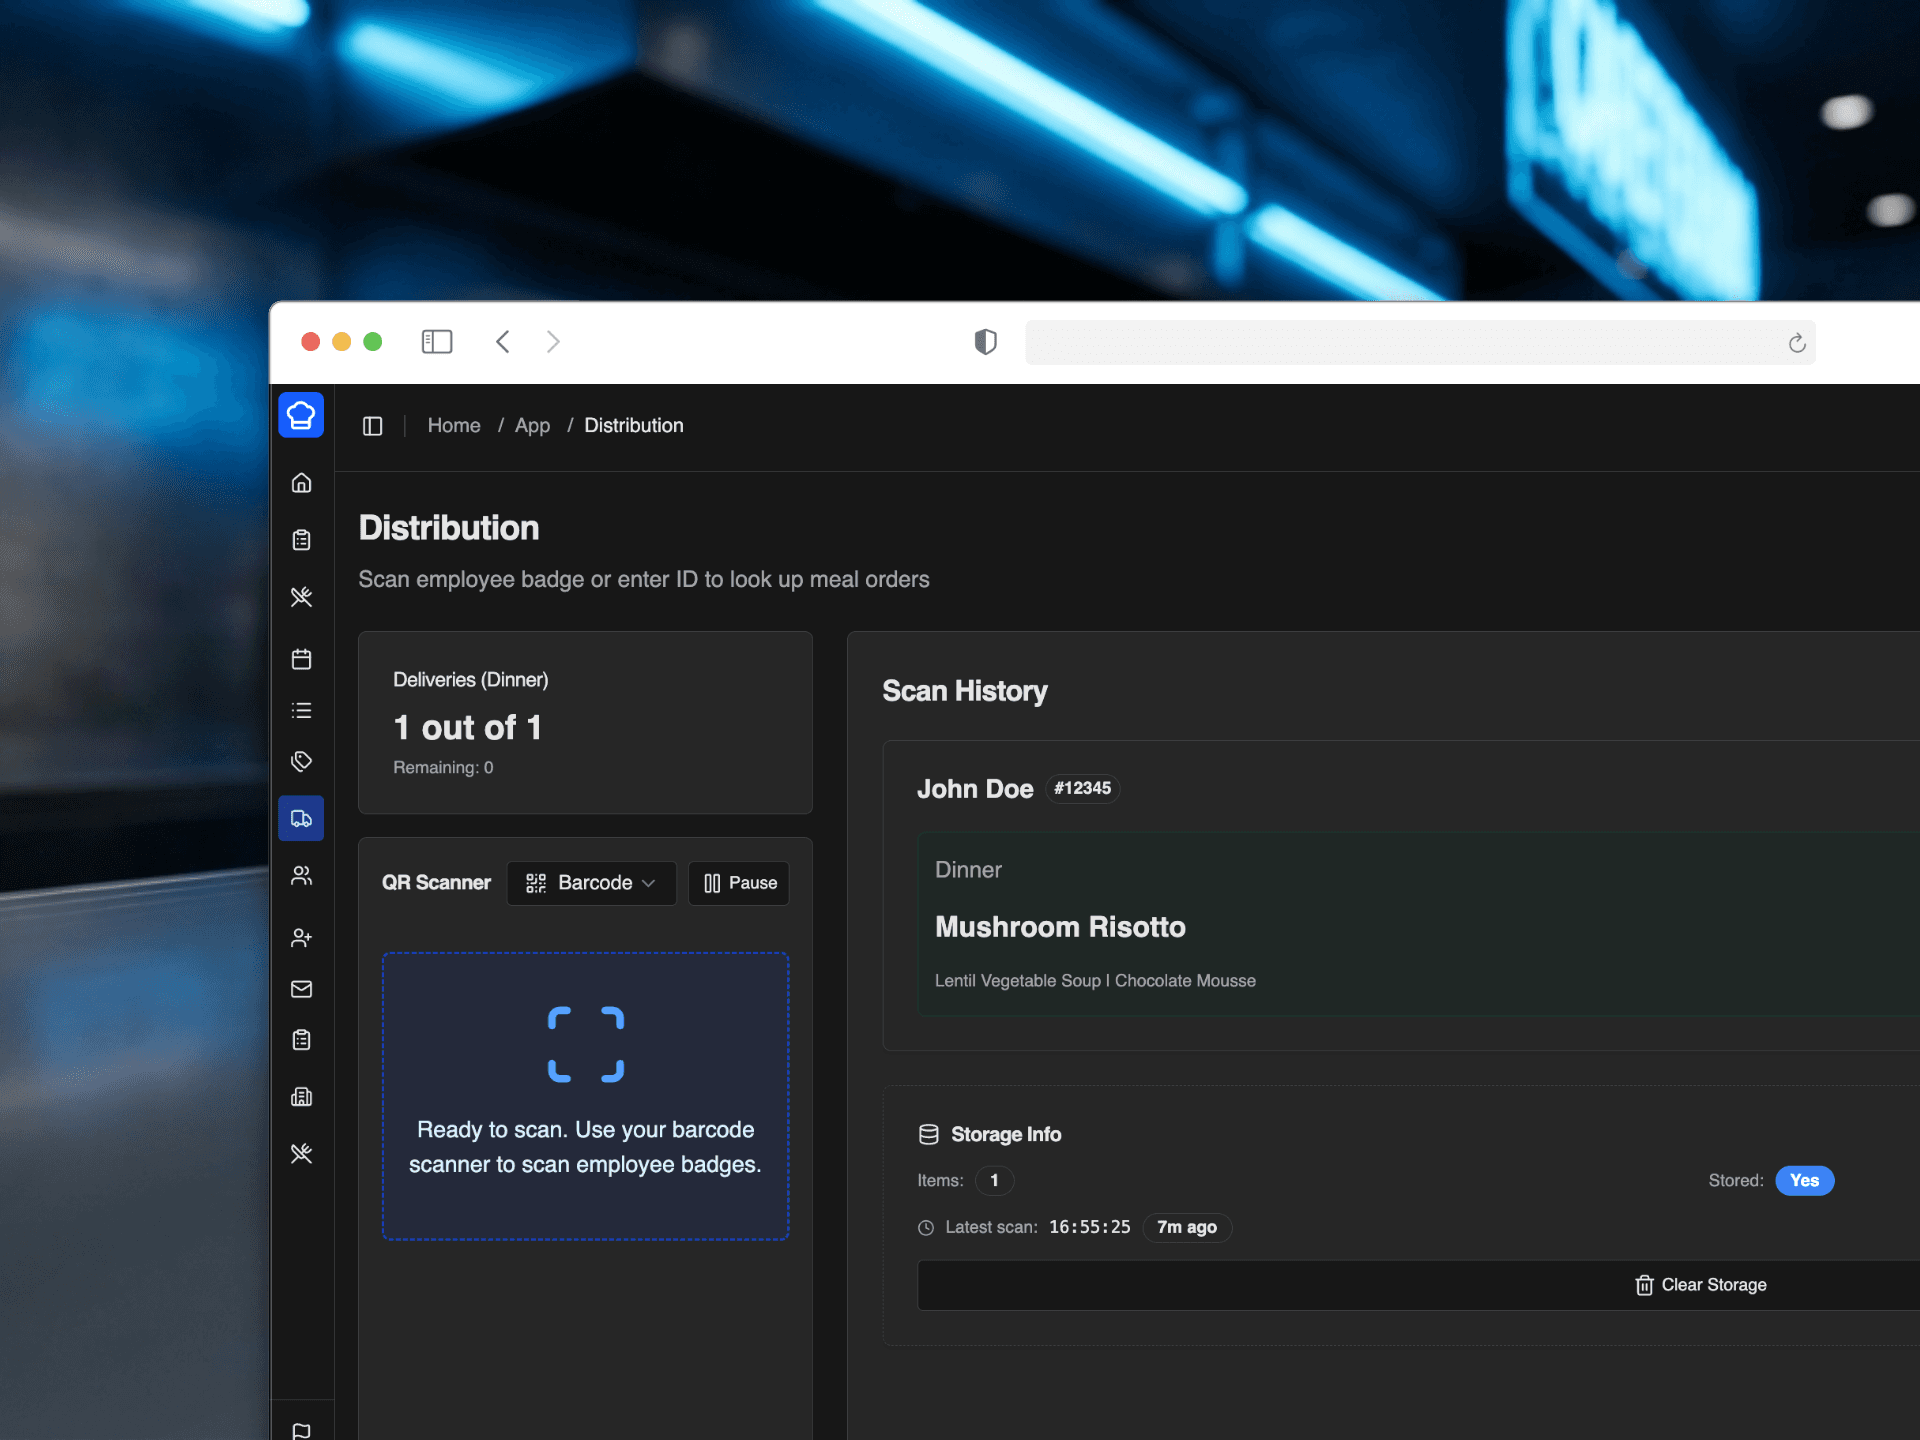
Task: Go to Home breadcrumb
Action: [454, 426]
